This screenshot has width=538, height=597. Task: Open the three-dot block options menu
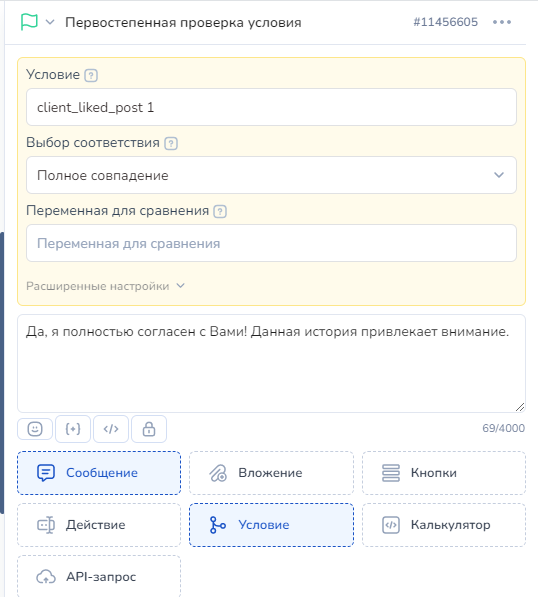coord(502,22)
